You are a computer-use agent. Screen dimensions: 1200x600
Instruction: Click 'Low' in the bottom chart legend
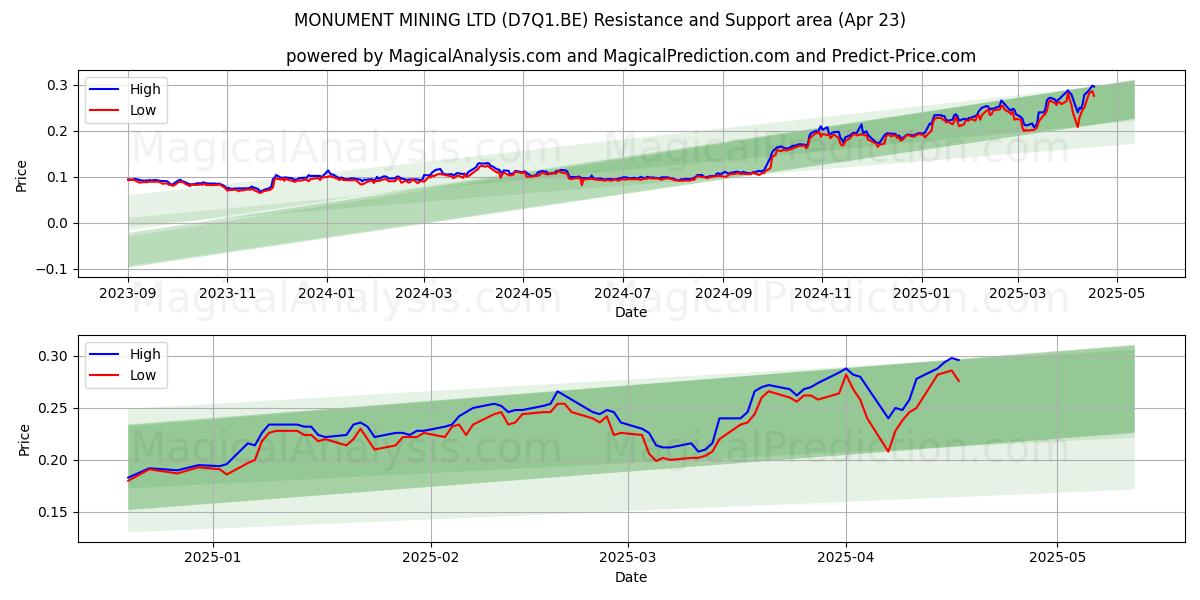(x=143, y=375)
